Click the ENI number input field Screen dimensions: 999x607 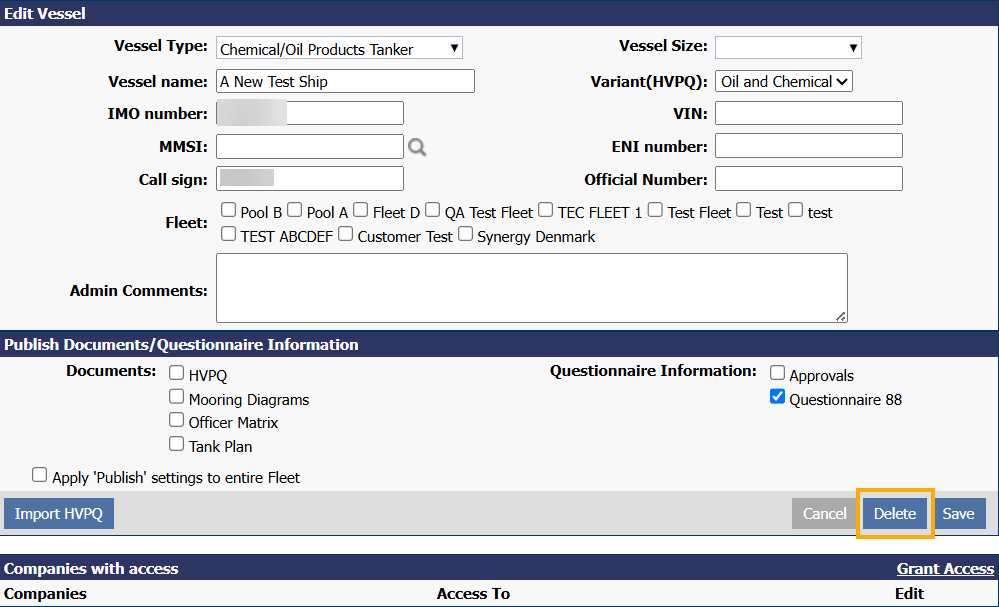tap(808, 146)
